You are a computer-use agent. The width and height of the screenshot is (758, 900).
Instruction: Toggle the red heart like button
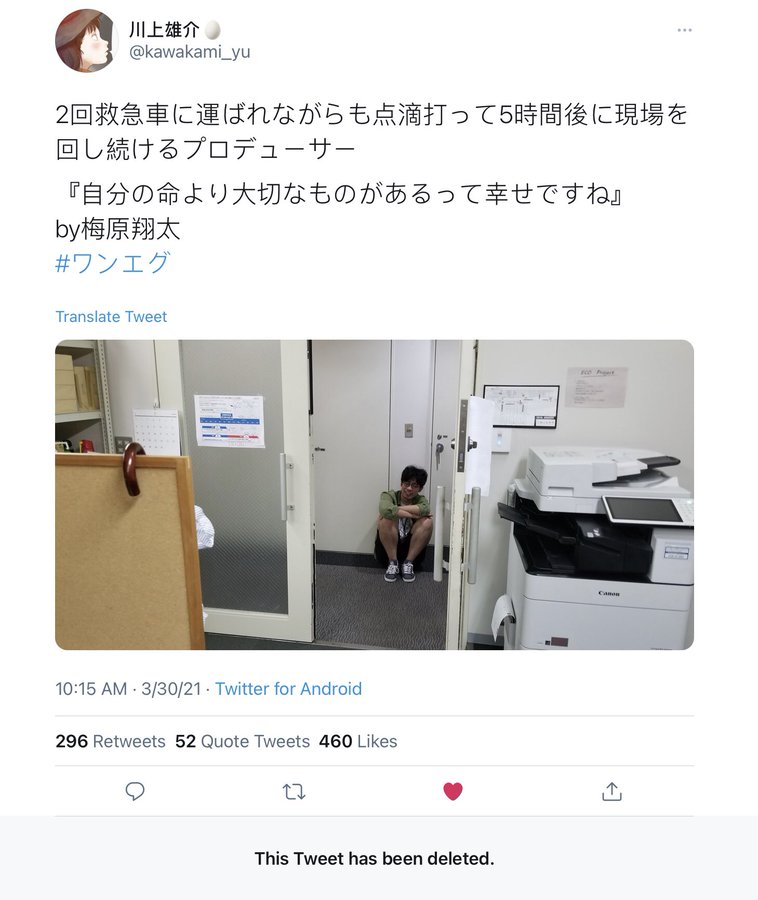(x=453, y=792)
